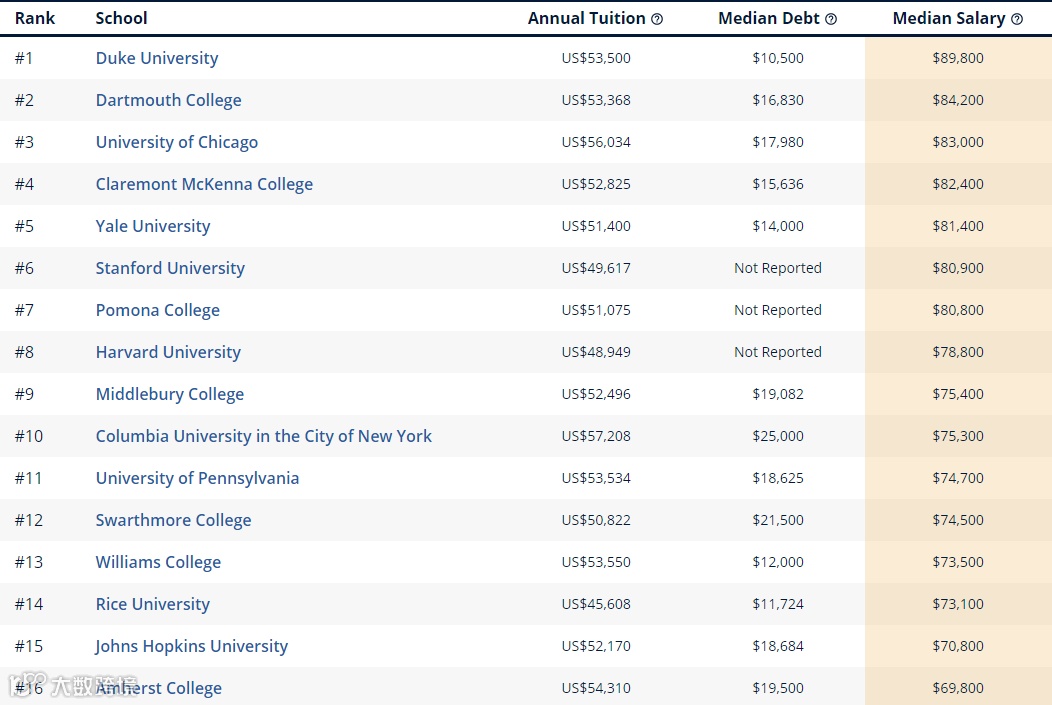1052x705 pixels.
Task: Click the Median Debt help icon
Action: (x=831, y=19)
